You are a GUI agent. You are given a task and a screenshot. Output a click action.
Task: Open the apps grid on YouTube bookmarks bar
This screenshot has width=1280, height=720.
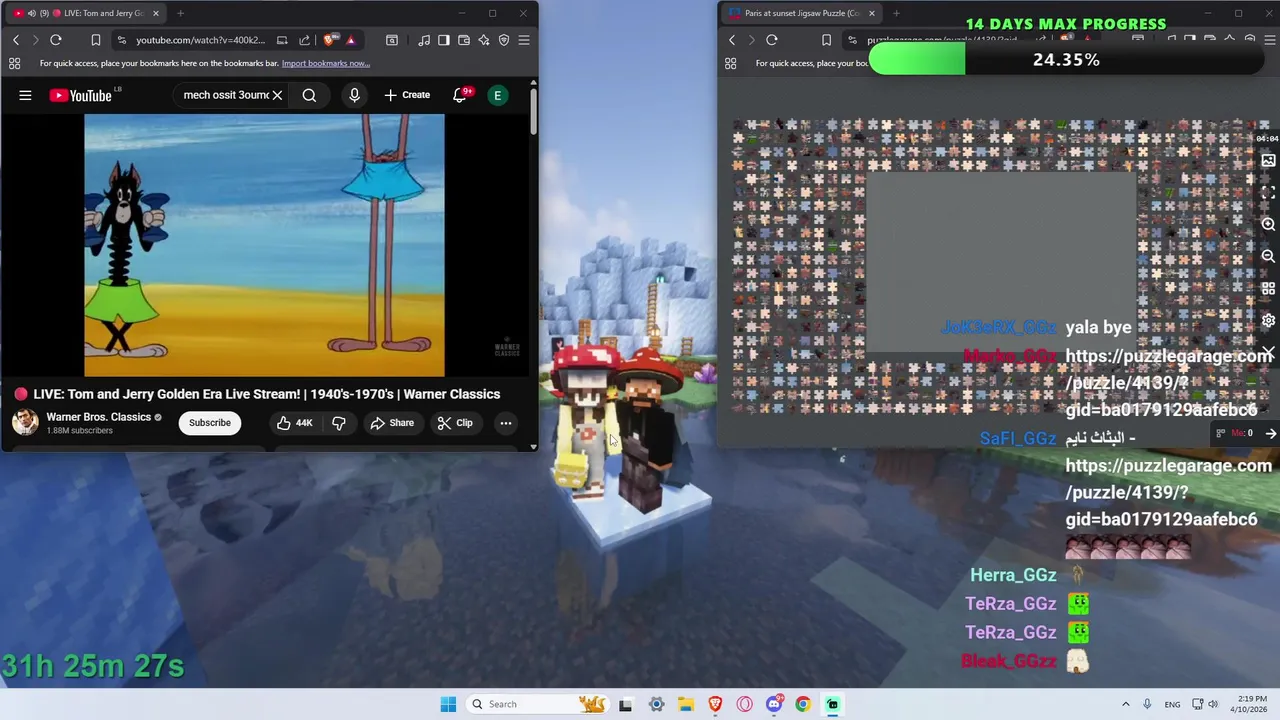(14, 63)
